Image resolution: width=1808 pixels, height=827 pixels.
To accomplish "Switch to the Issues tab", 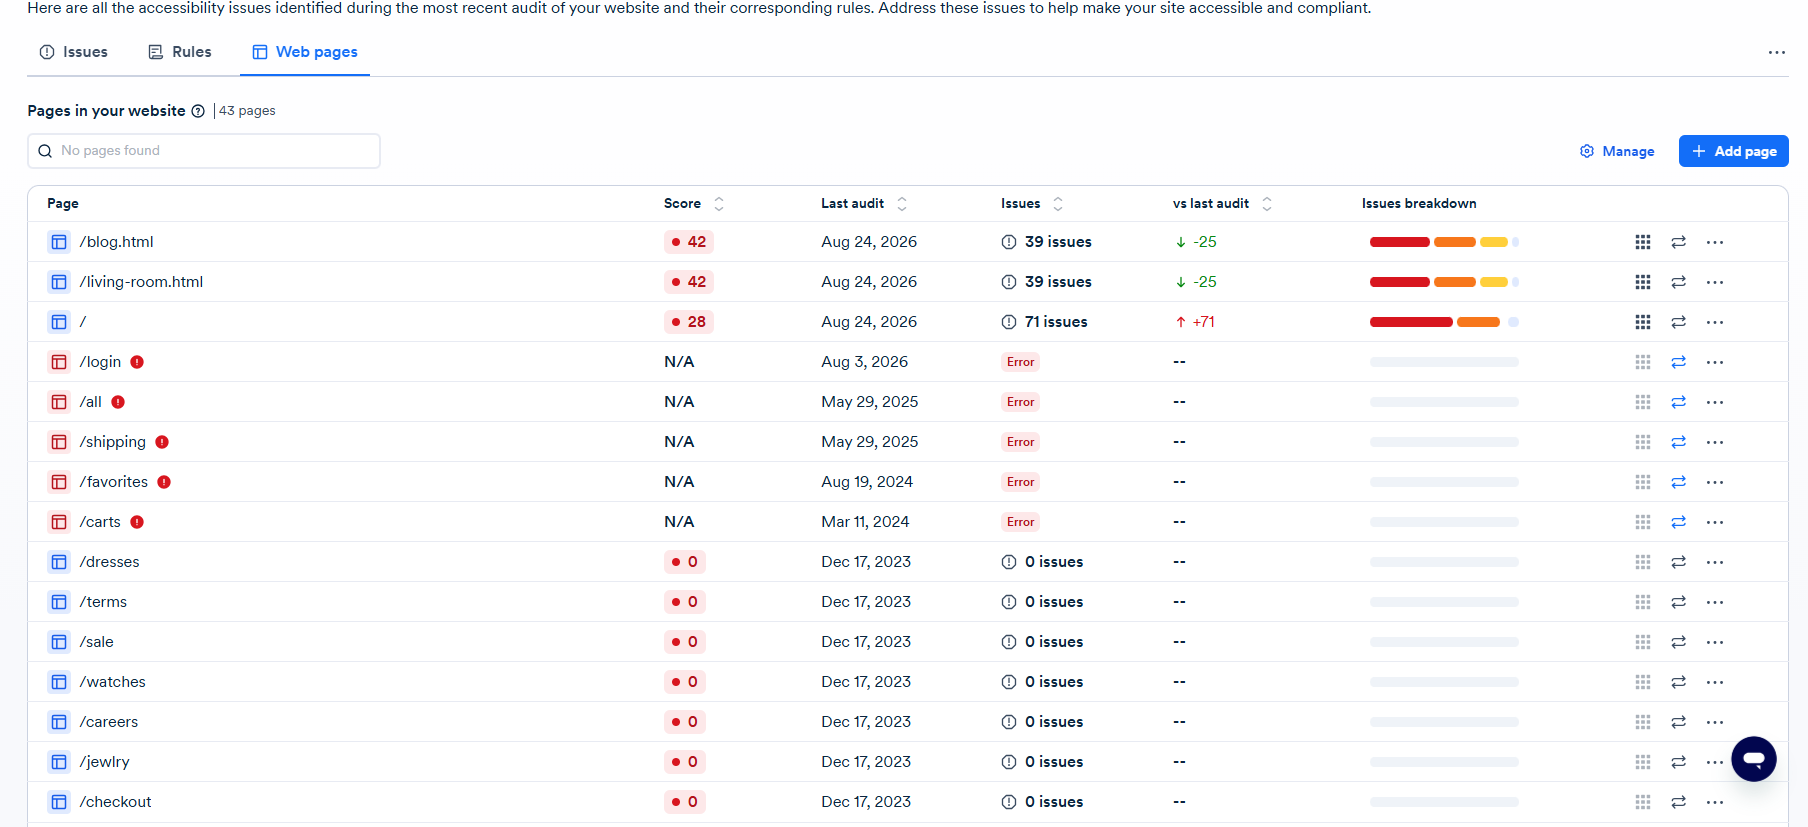I will coord(74,52).
